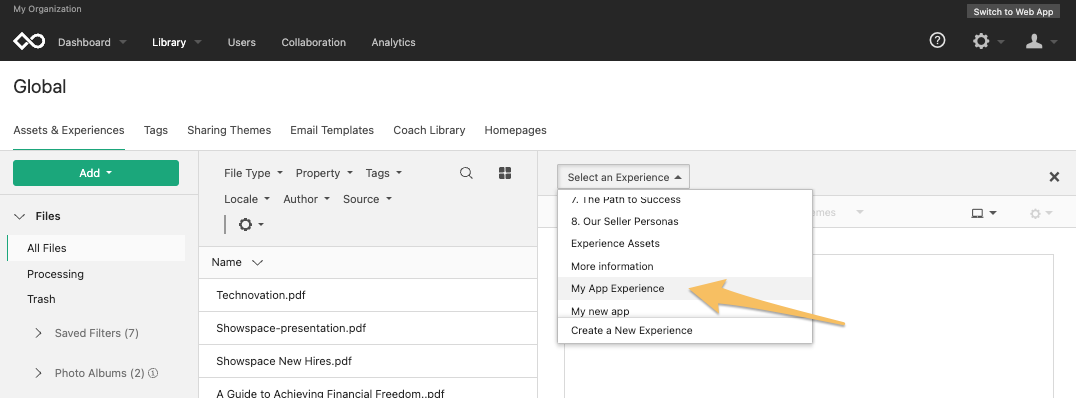Image resolution: width=1076 pixels, height=398 pixels.
Task: Open the File Type filter dropdown
Action: [x=253, y=173]
